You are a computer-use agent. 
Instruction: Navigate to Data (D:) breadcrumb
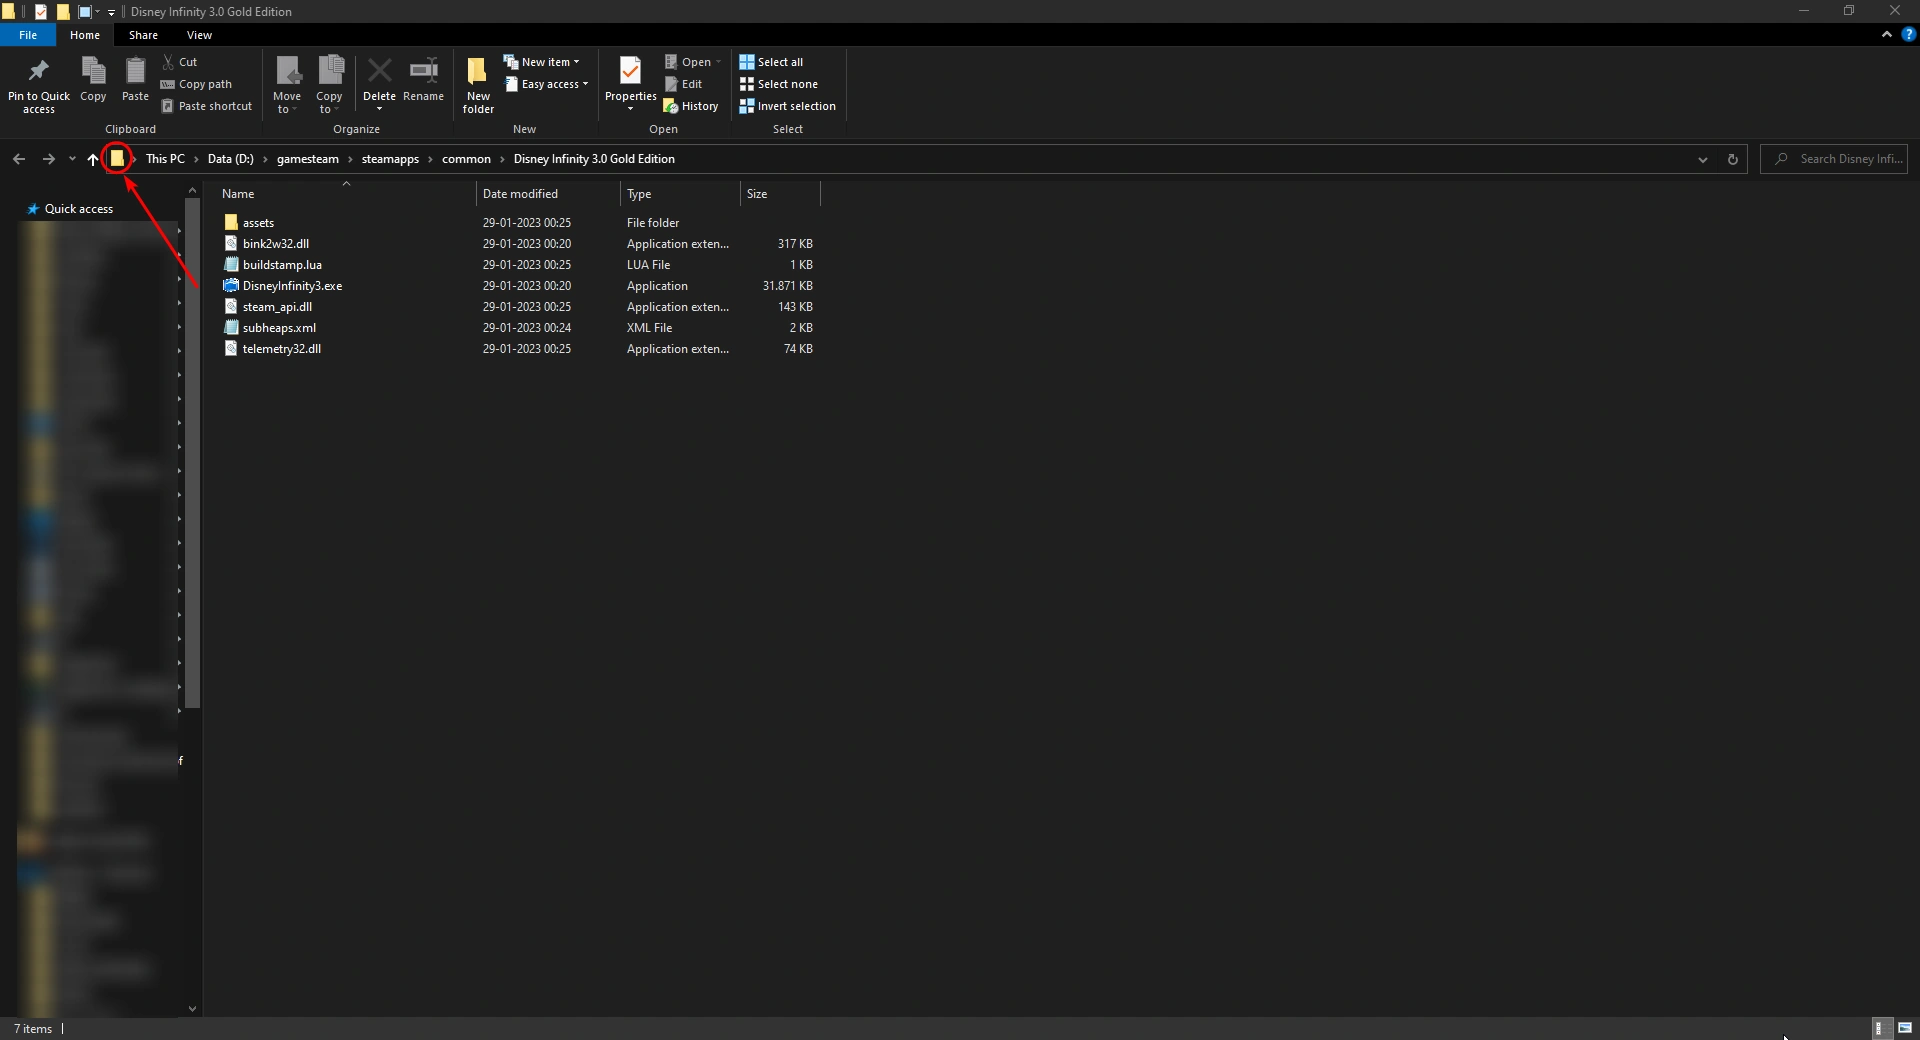coord(231,159)
